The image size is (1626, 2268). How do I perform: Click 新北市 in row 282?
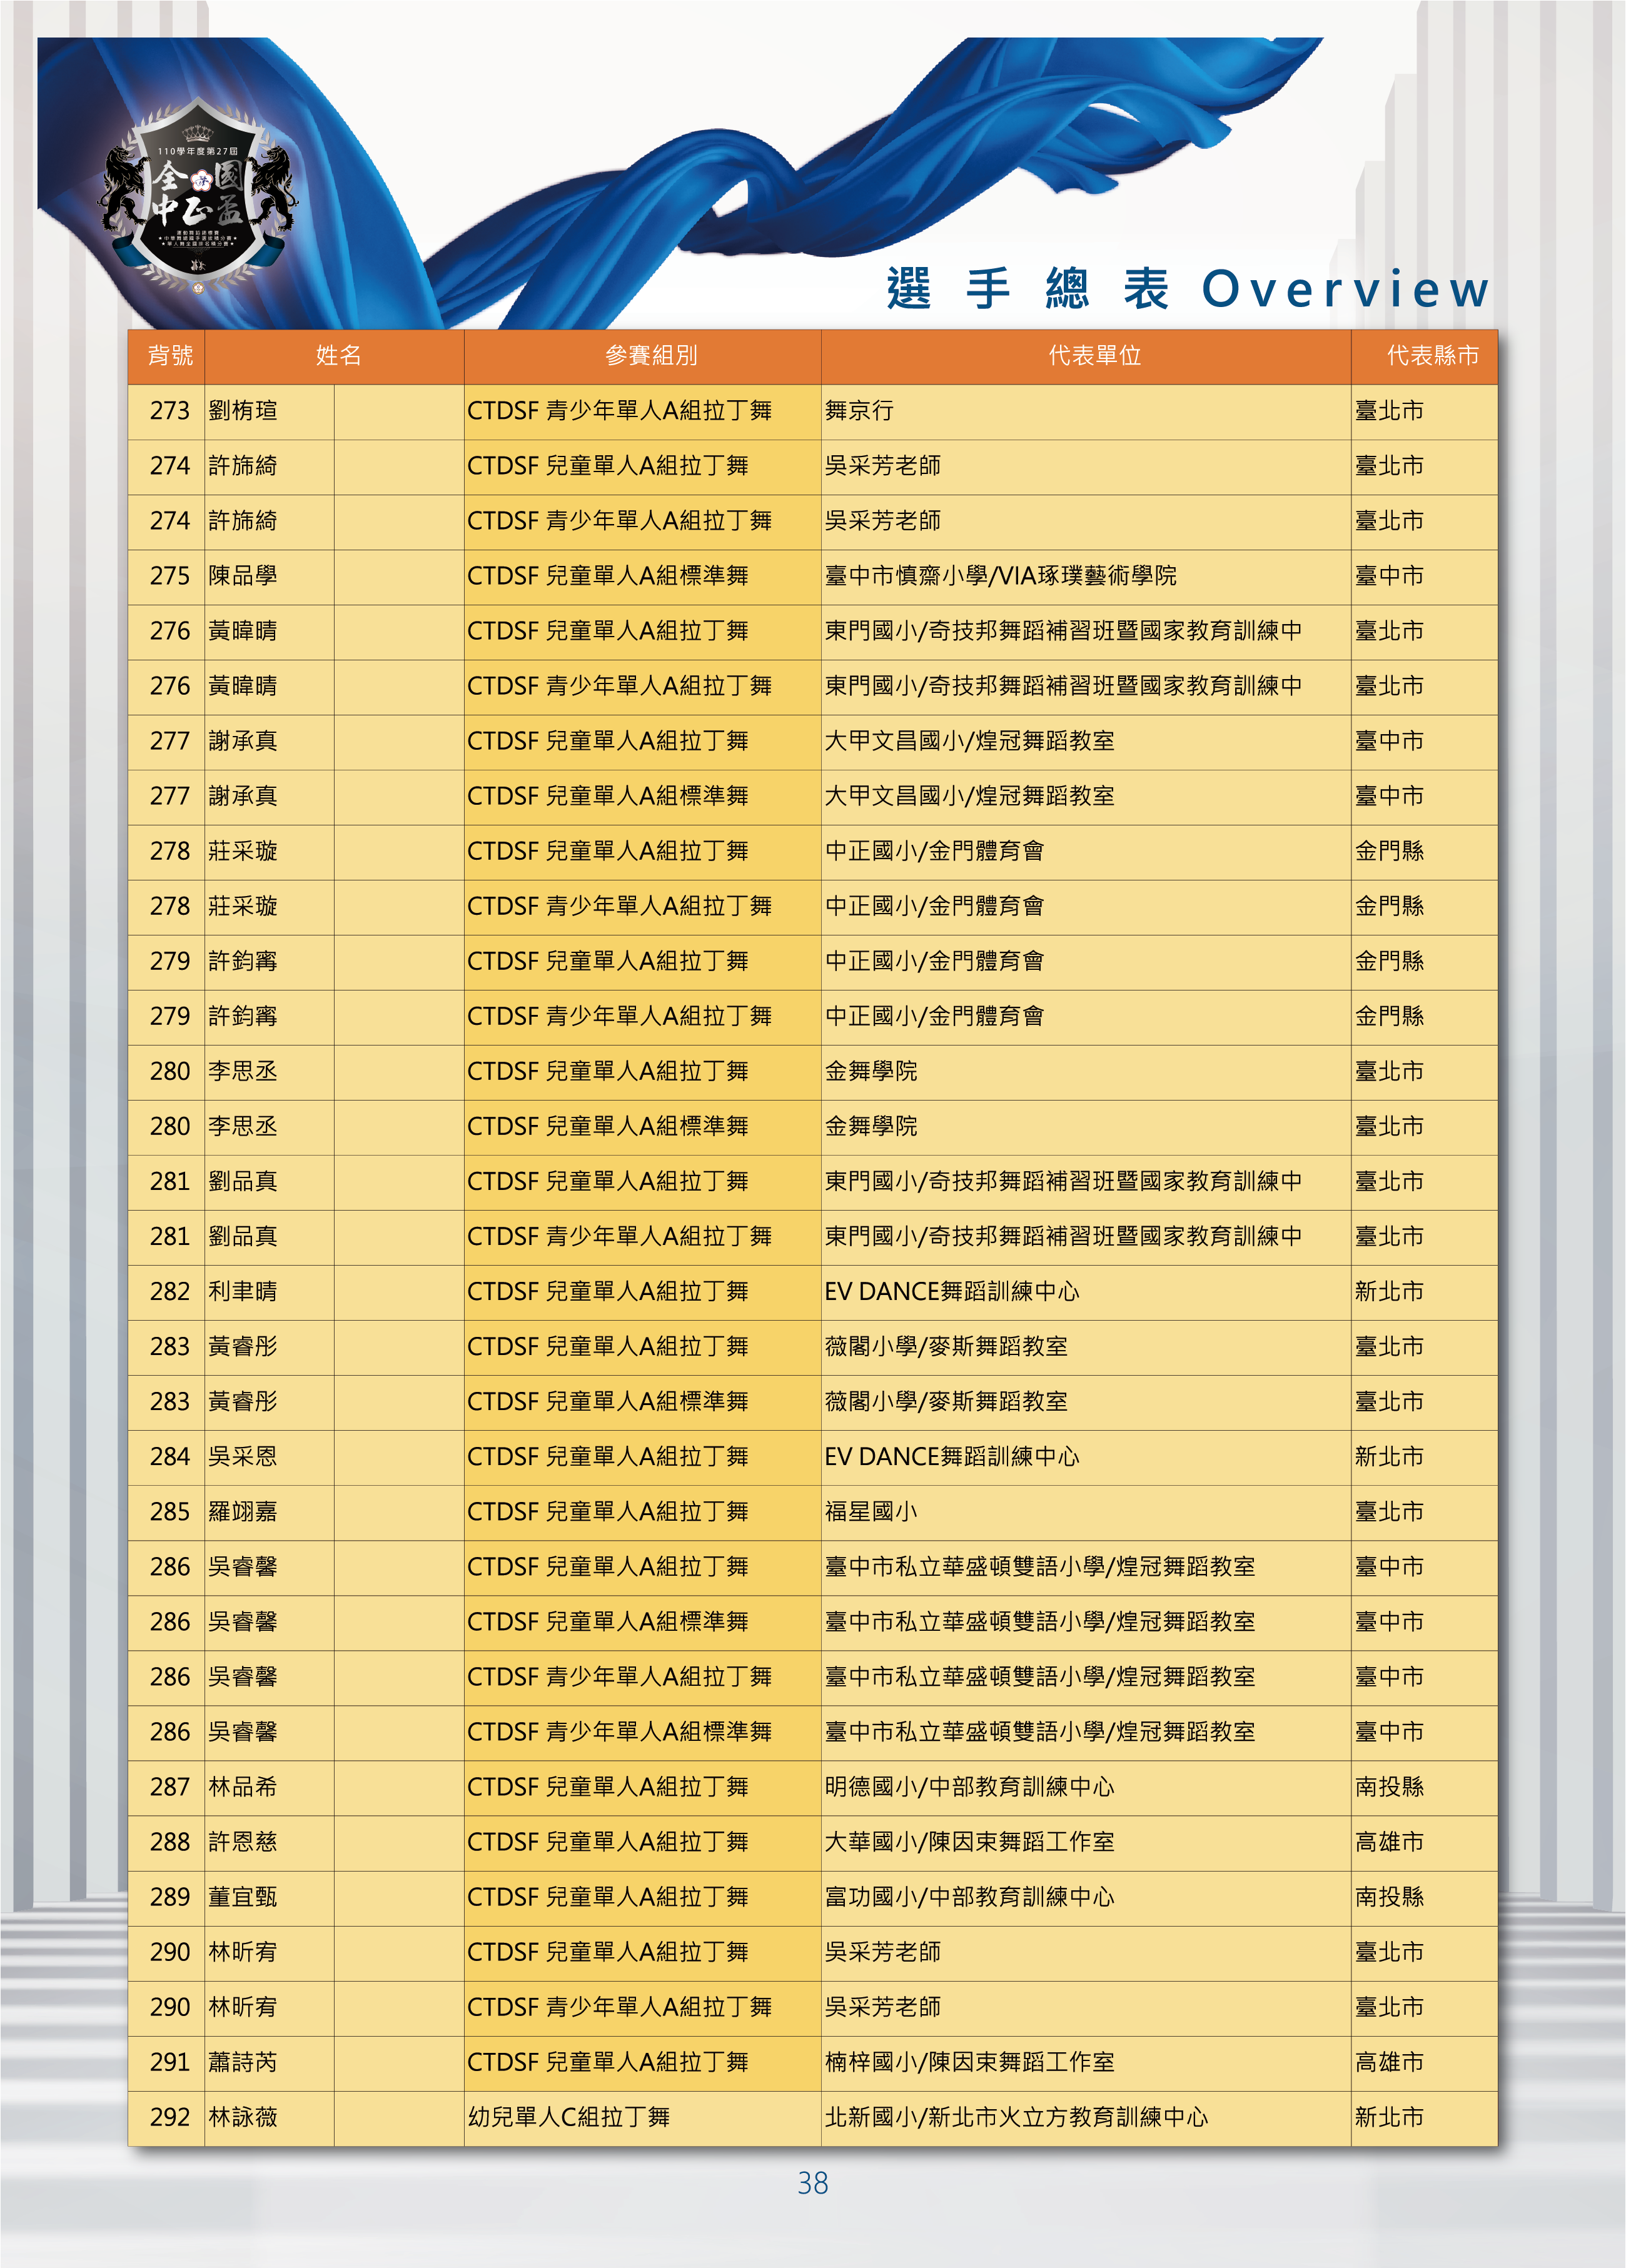point(1389,1291)
